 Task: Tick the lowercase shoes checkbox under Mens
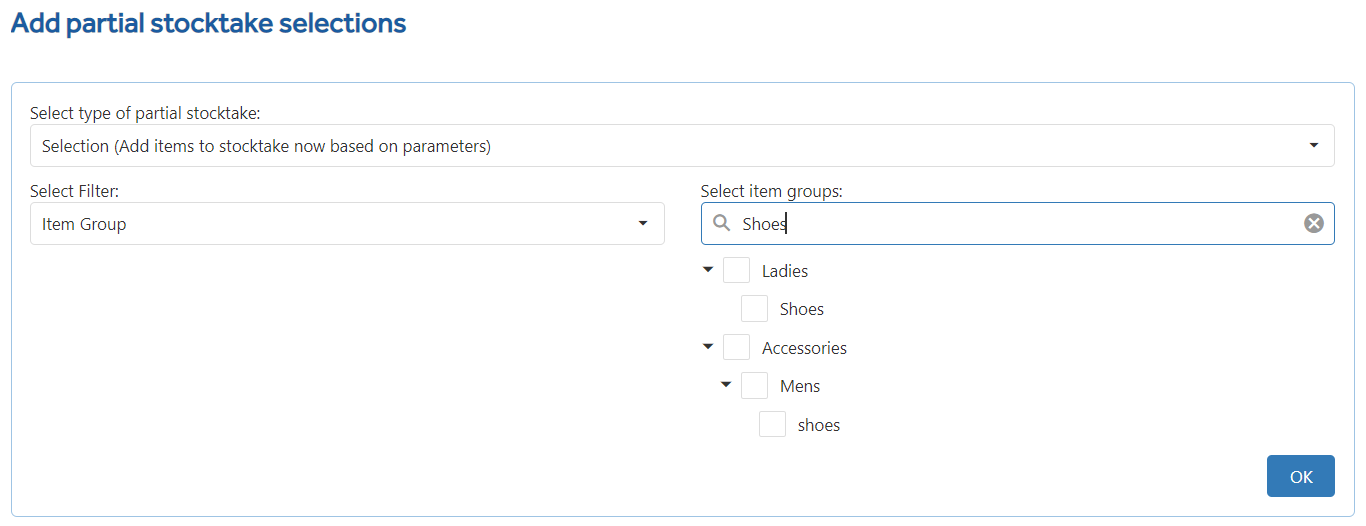point(772,424)
